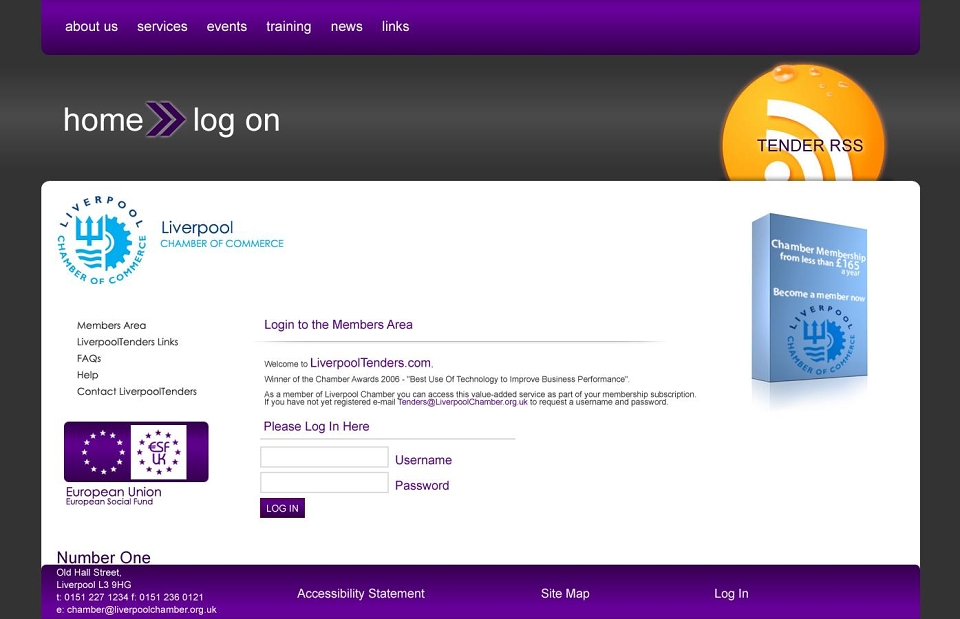Open the about us menu item
960x619 pixels.
coord(91,26)
